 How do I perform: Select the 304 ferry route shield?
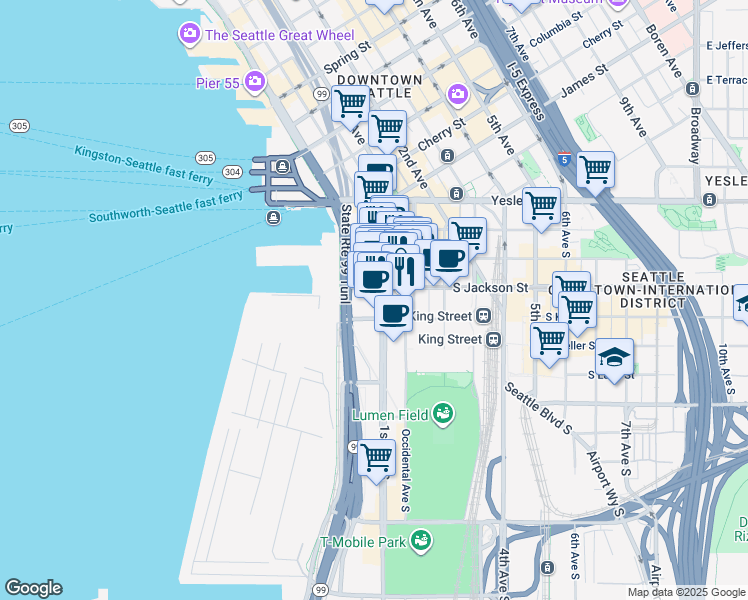tap(232, 172)
